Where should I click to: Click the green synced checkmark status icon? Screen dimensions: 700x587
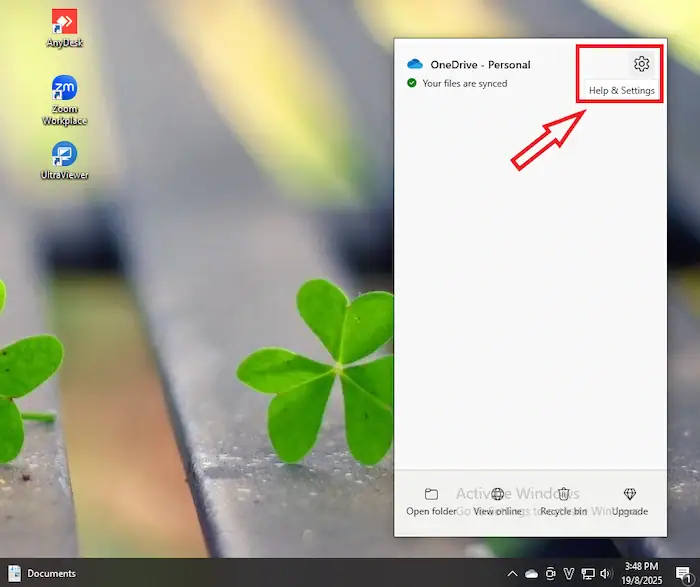412,83
